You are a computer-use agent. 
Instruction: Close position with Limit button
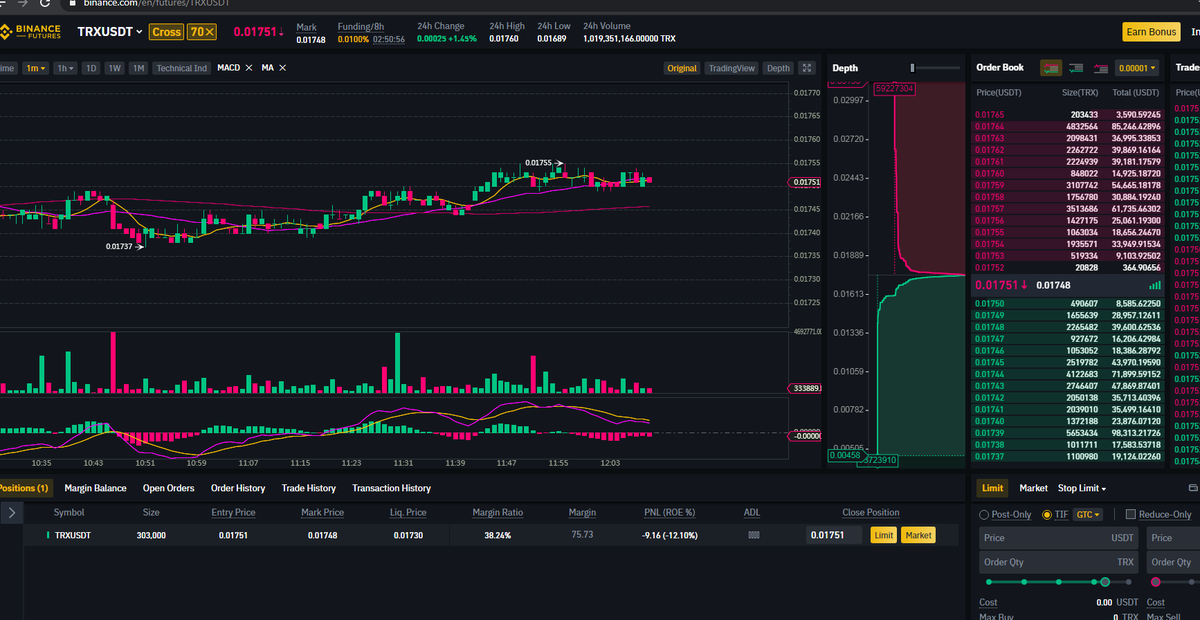click(x=883, y=536)
